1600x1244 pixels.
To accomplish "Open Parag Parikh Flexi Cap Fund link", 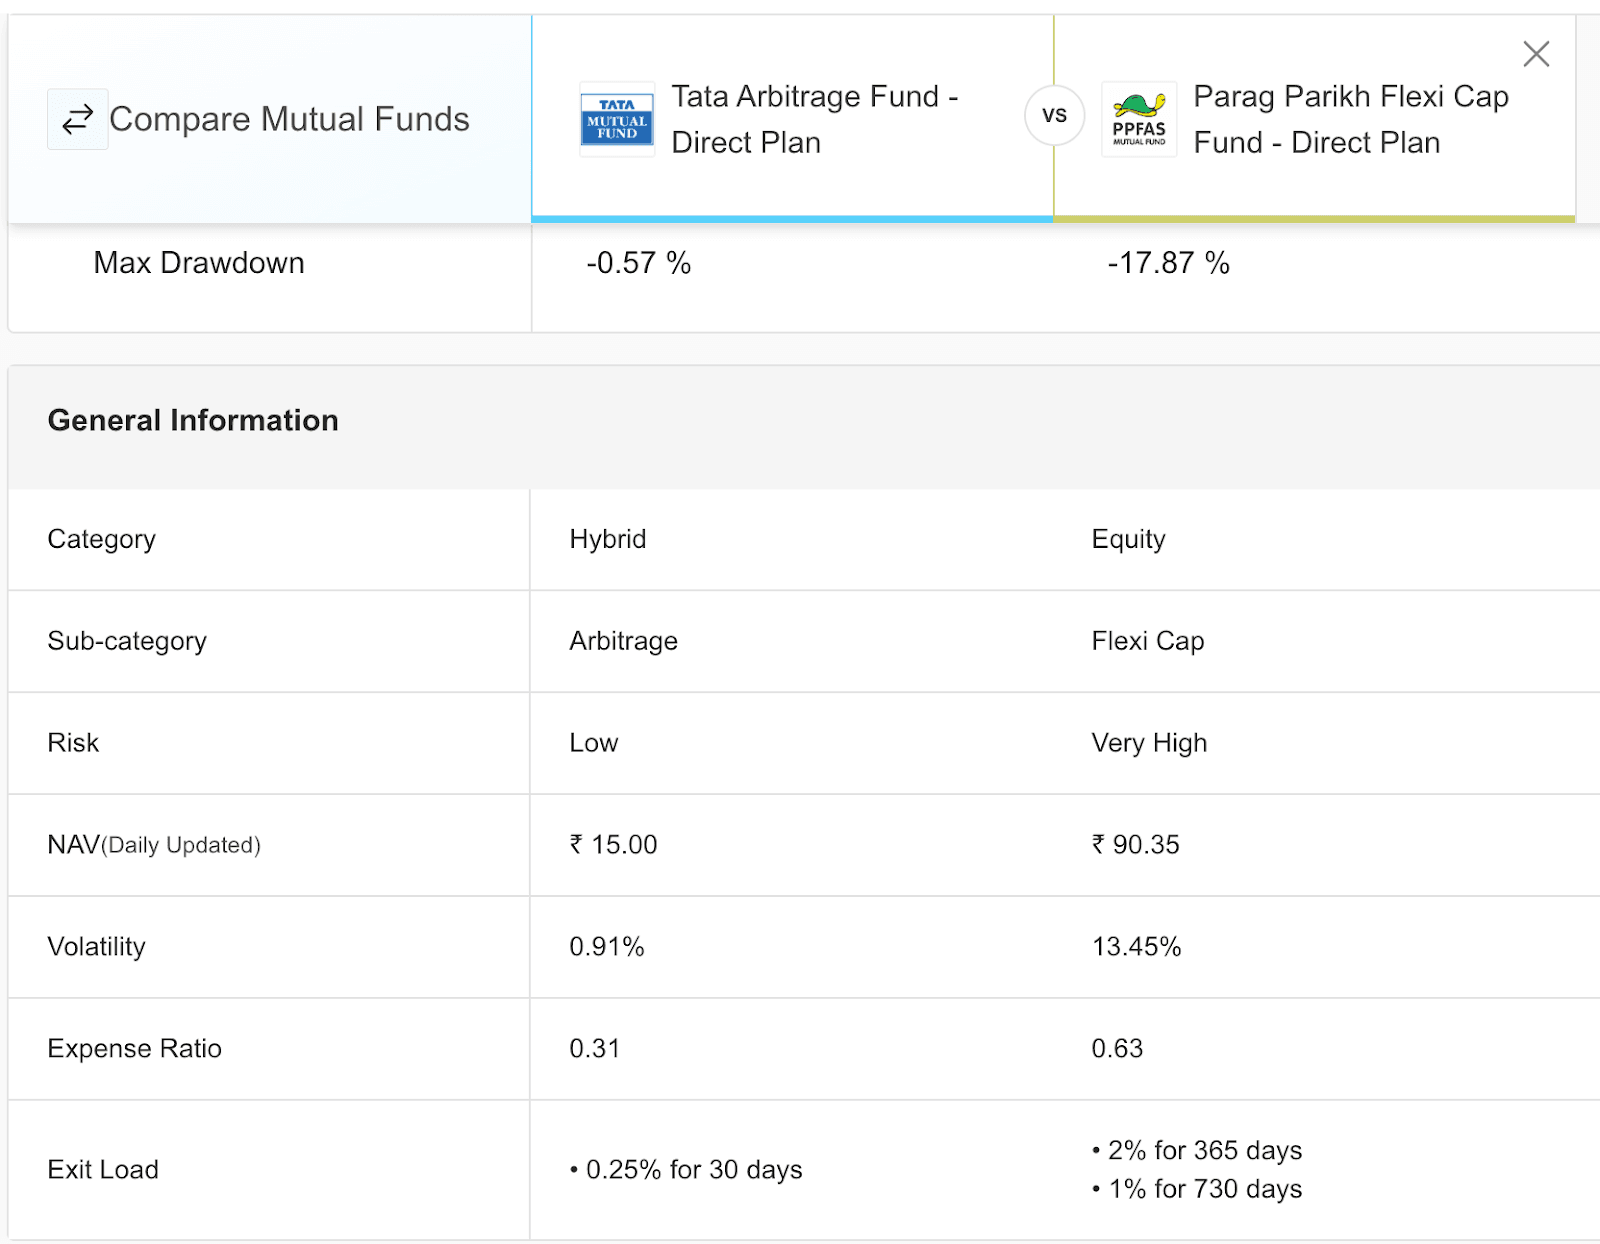I will [1350, 120].
